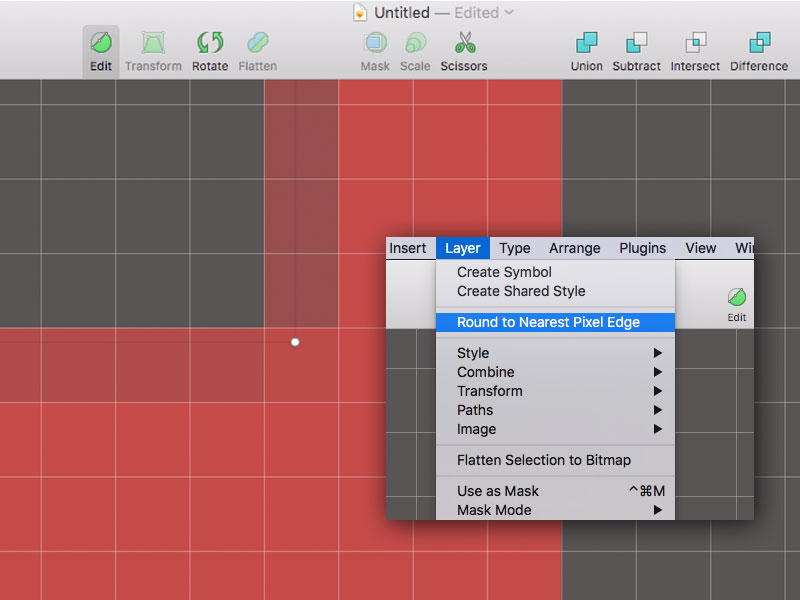
Task: Open title dropdown chevron next to Edited
Action: (x=509, y=12)
